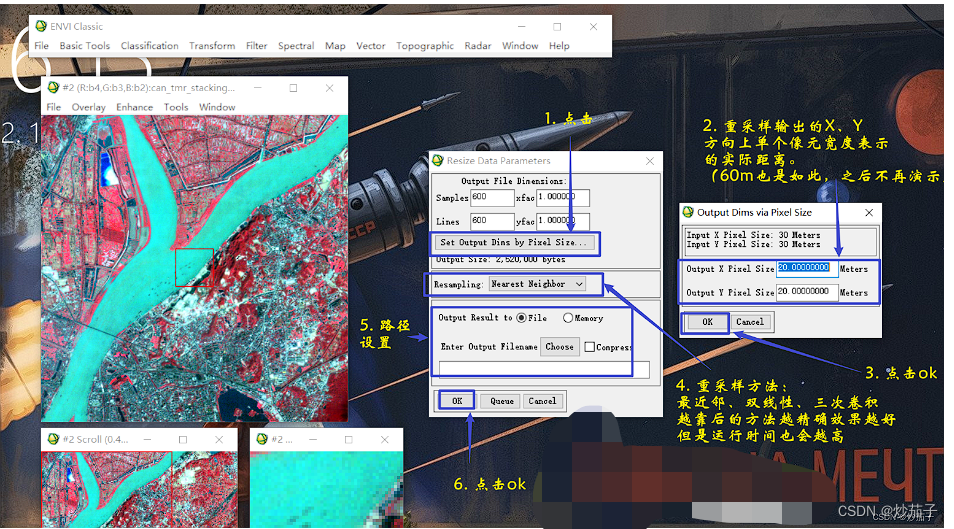
Task: Click Cancel in Output Dims via Pixel Size
Action: pos(750,322)
